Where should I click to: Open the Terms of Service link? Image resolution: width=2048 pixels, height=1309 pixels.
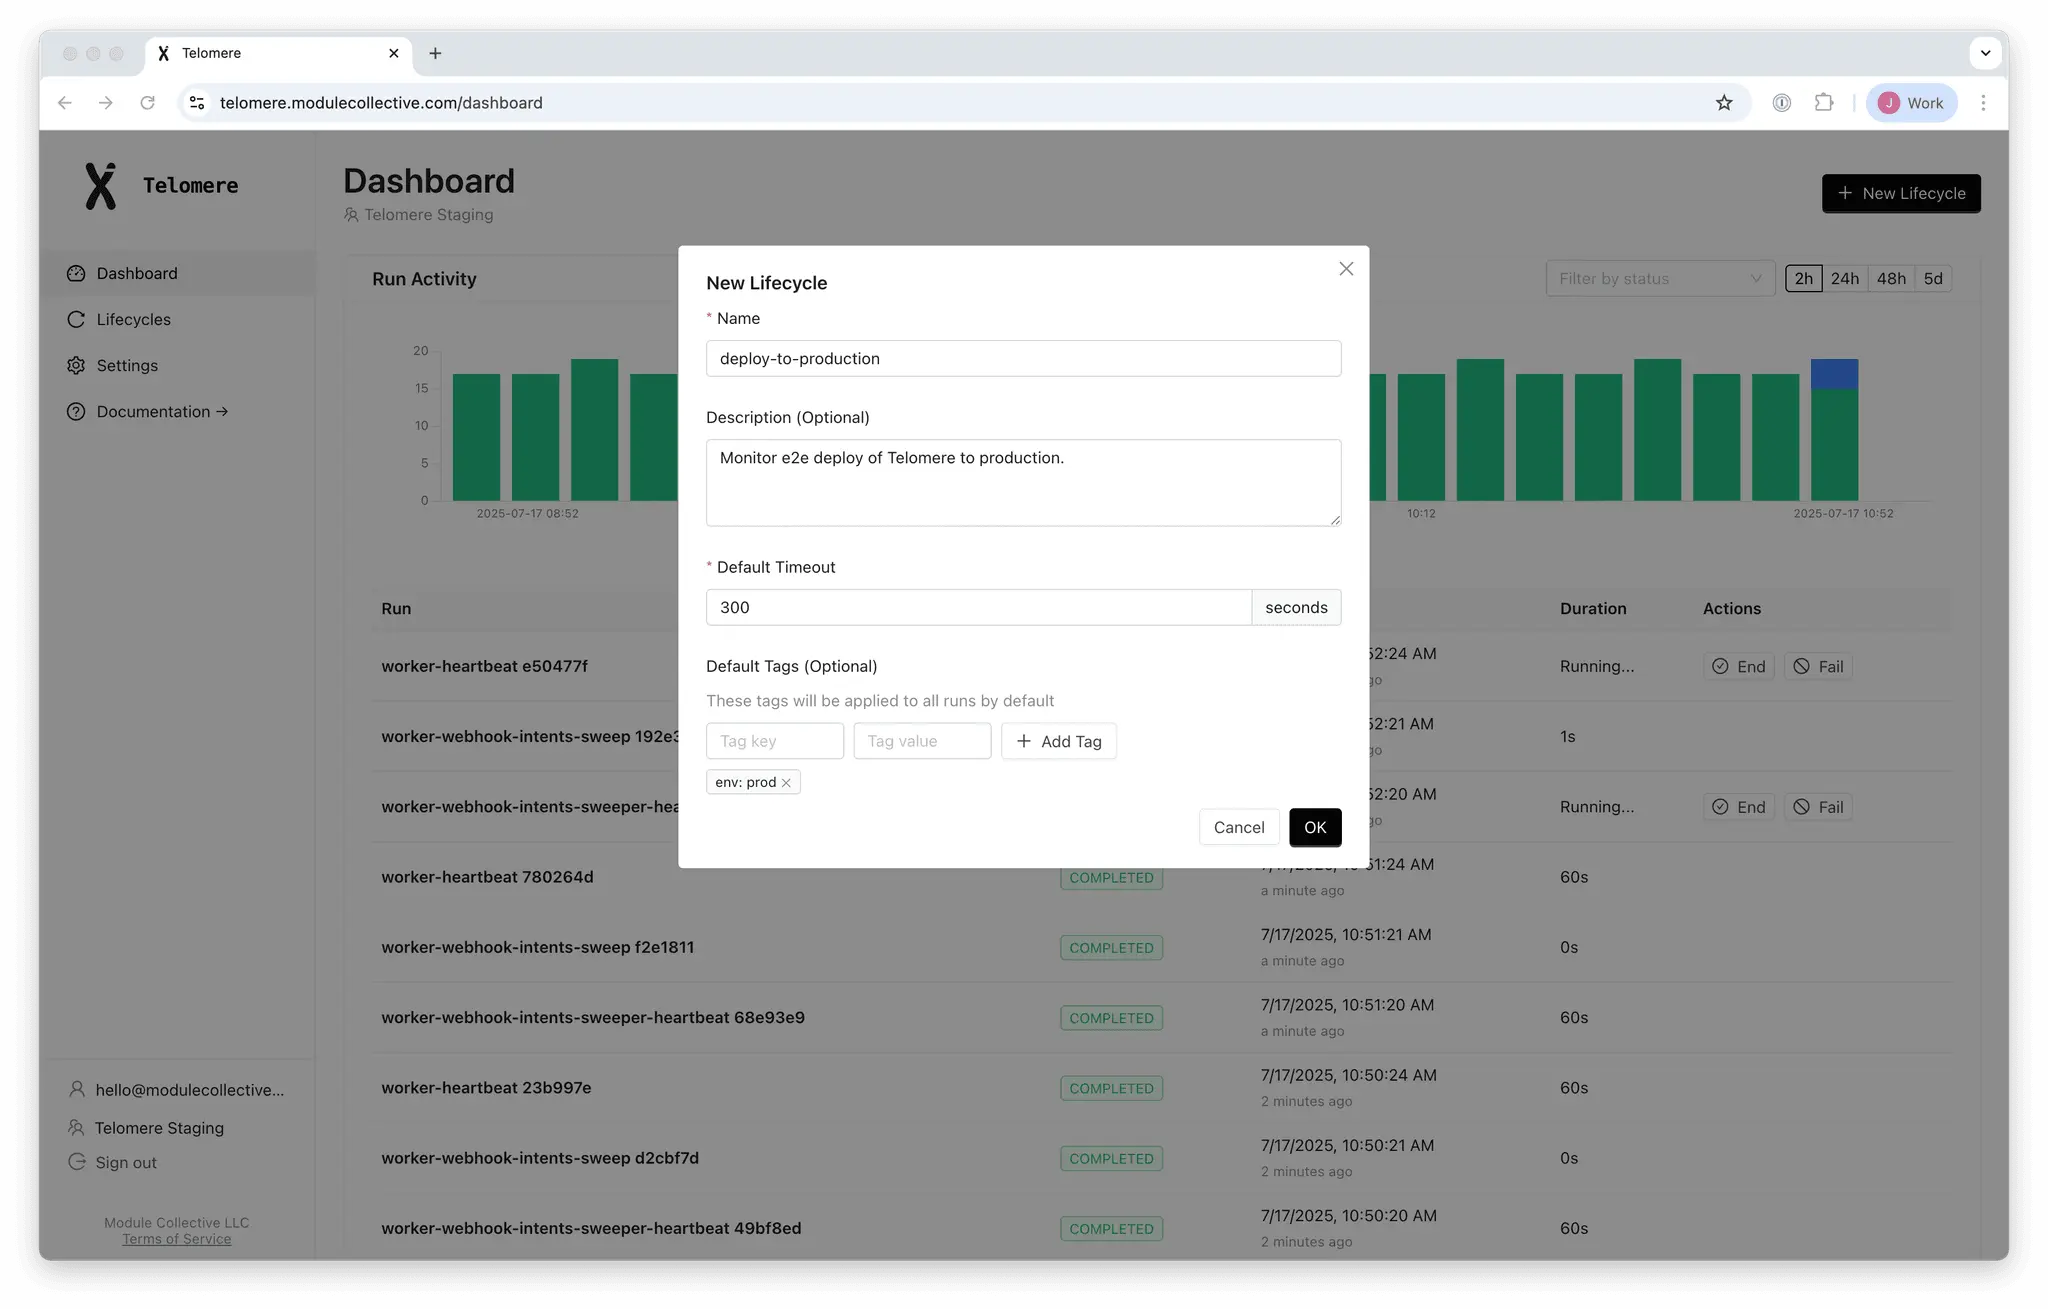coord(177,1240)
